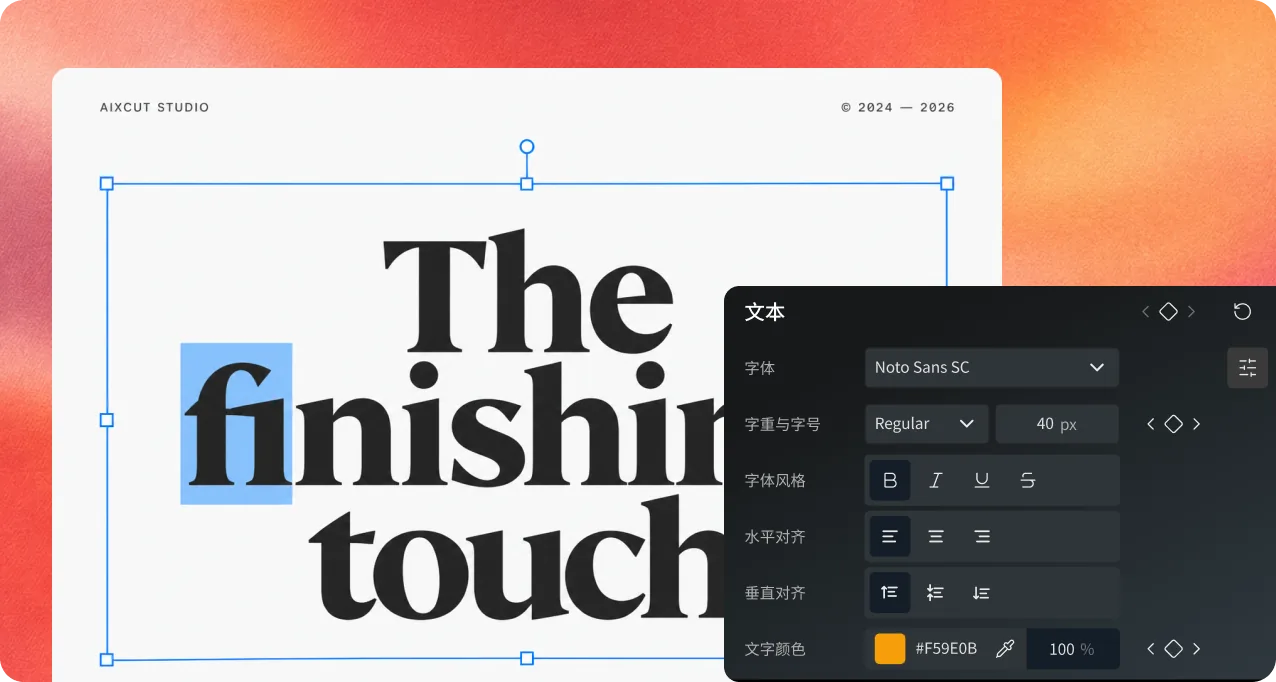Click the bottom-center resize handle
Screen dimensions: 1276x682
[527, 658]
